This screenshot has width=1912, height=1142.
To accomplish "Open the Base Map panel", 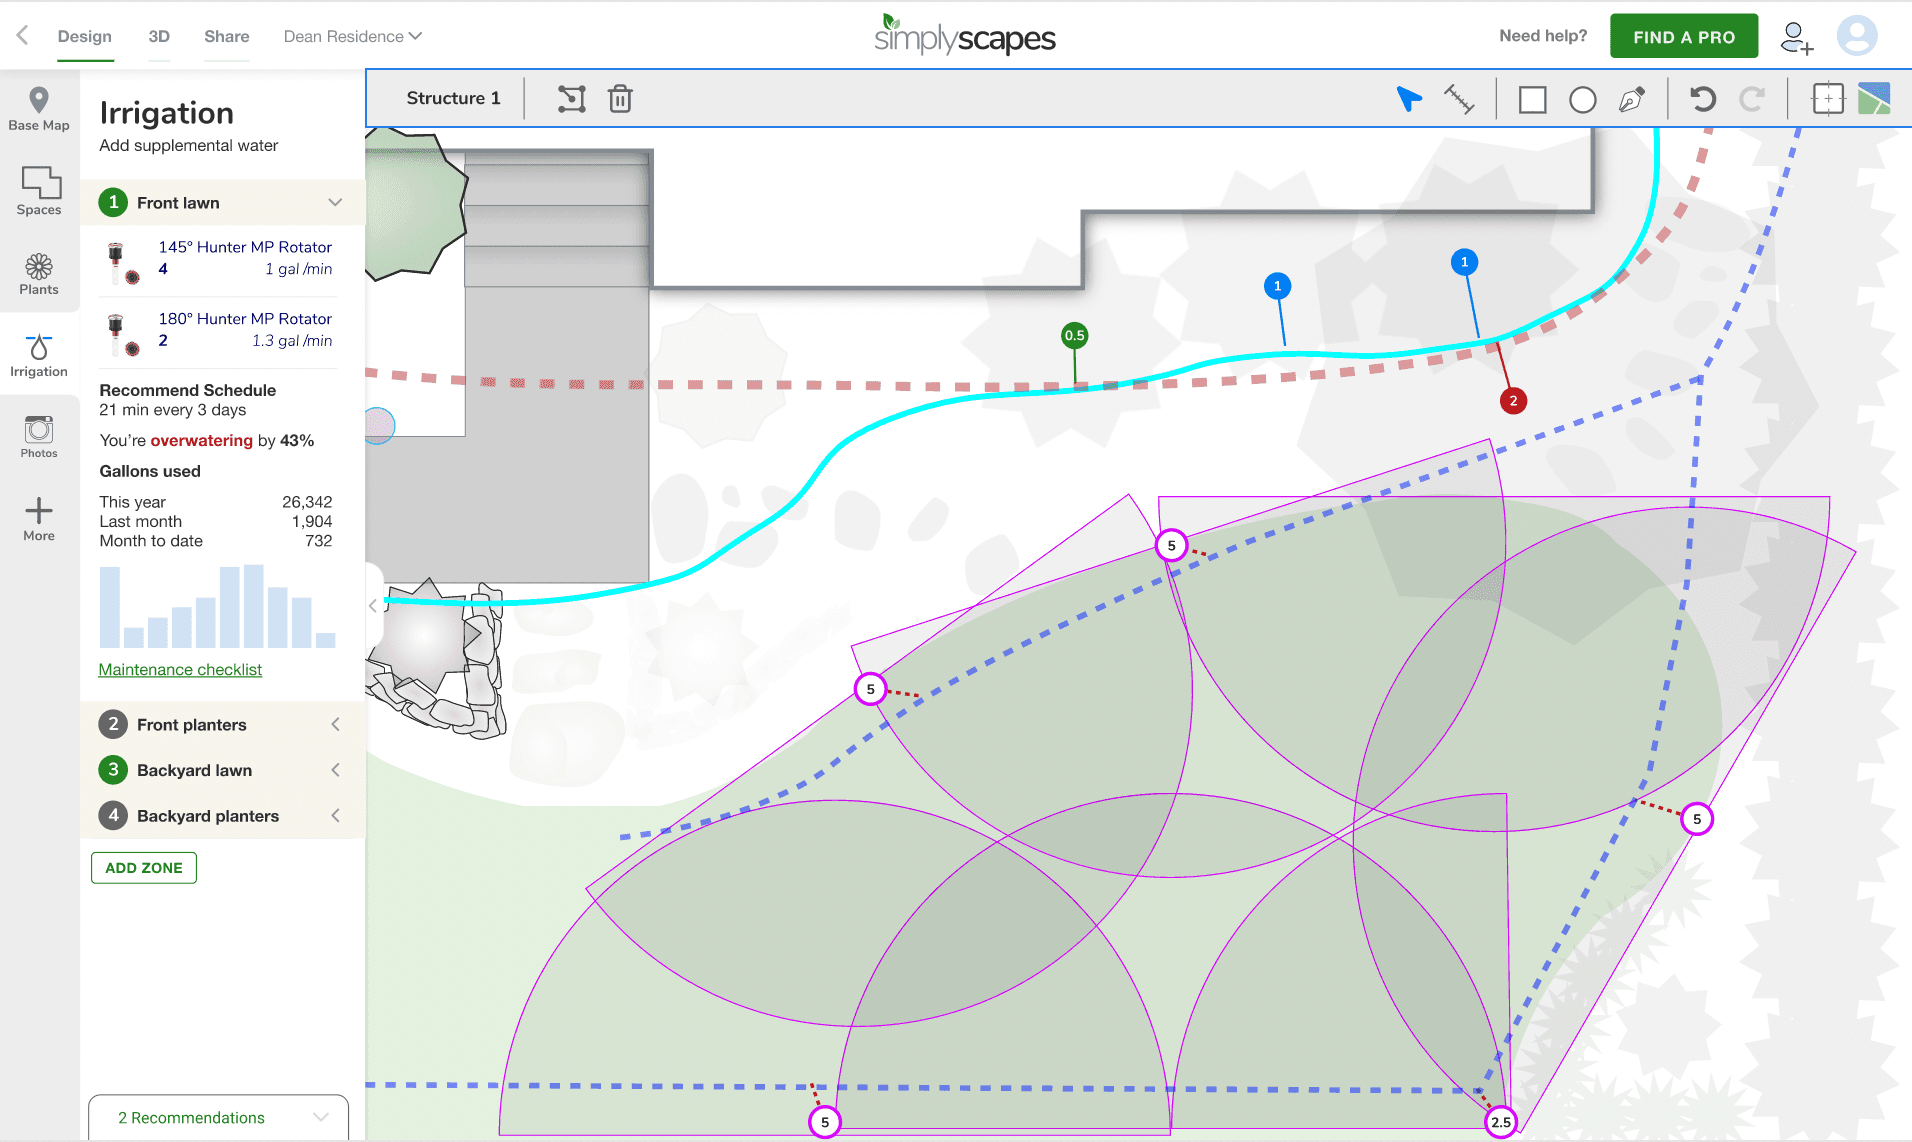I will pos(39,109).
